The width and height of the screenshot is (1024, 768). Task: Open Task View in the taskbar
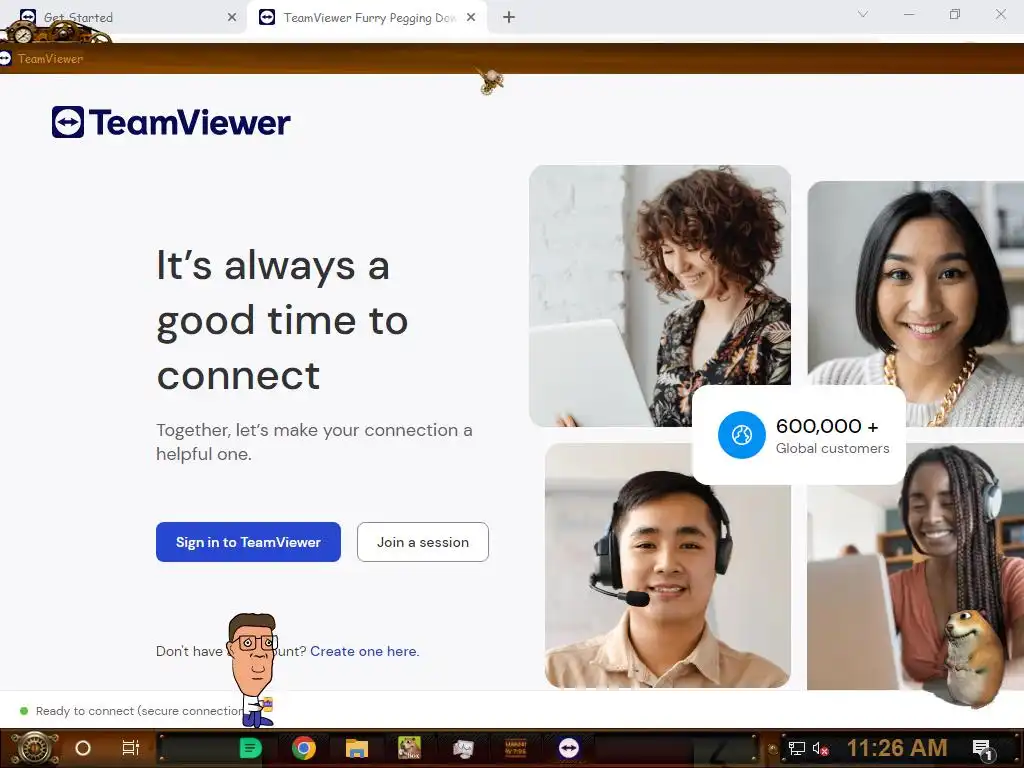point(131,748)
